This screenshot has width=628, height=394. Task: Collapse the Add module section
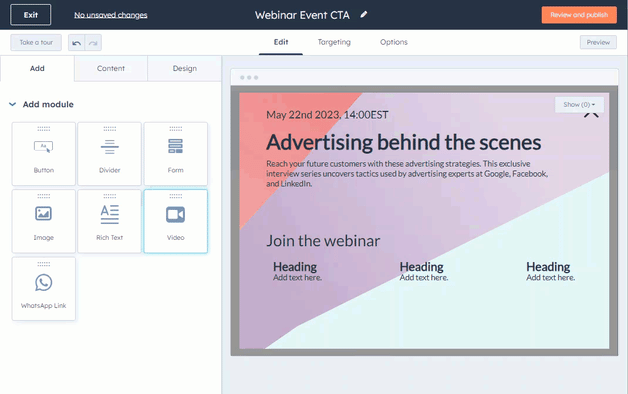coord(12,104)
